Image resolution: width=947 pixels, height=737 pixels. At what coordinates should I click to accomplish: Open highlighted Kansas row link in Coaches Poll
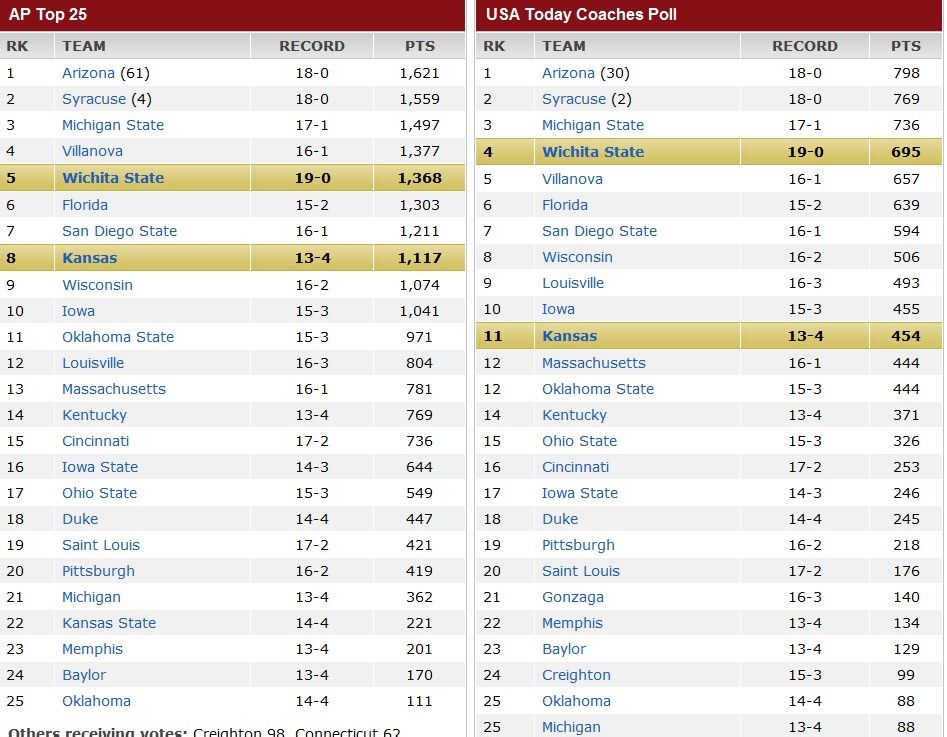[569, 336]
